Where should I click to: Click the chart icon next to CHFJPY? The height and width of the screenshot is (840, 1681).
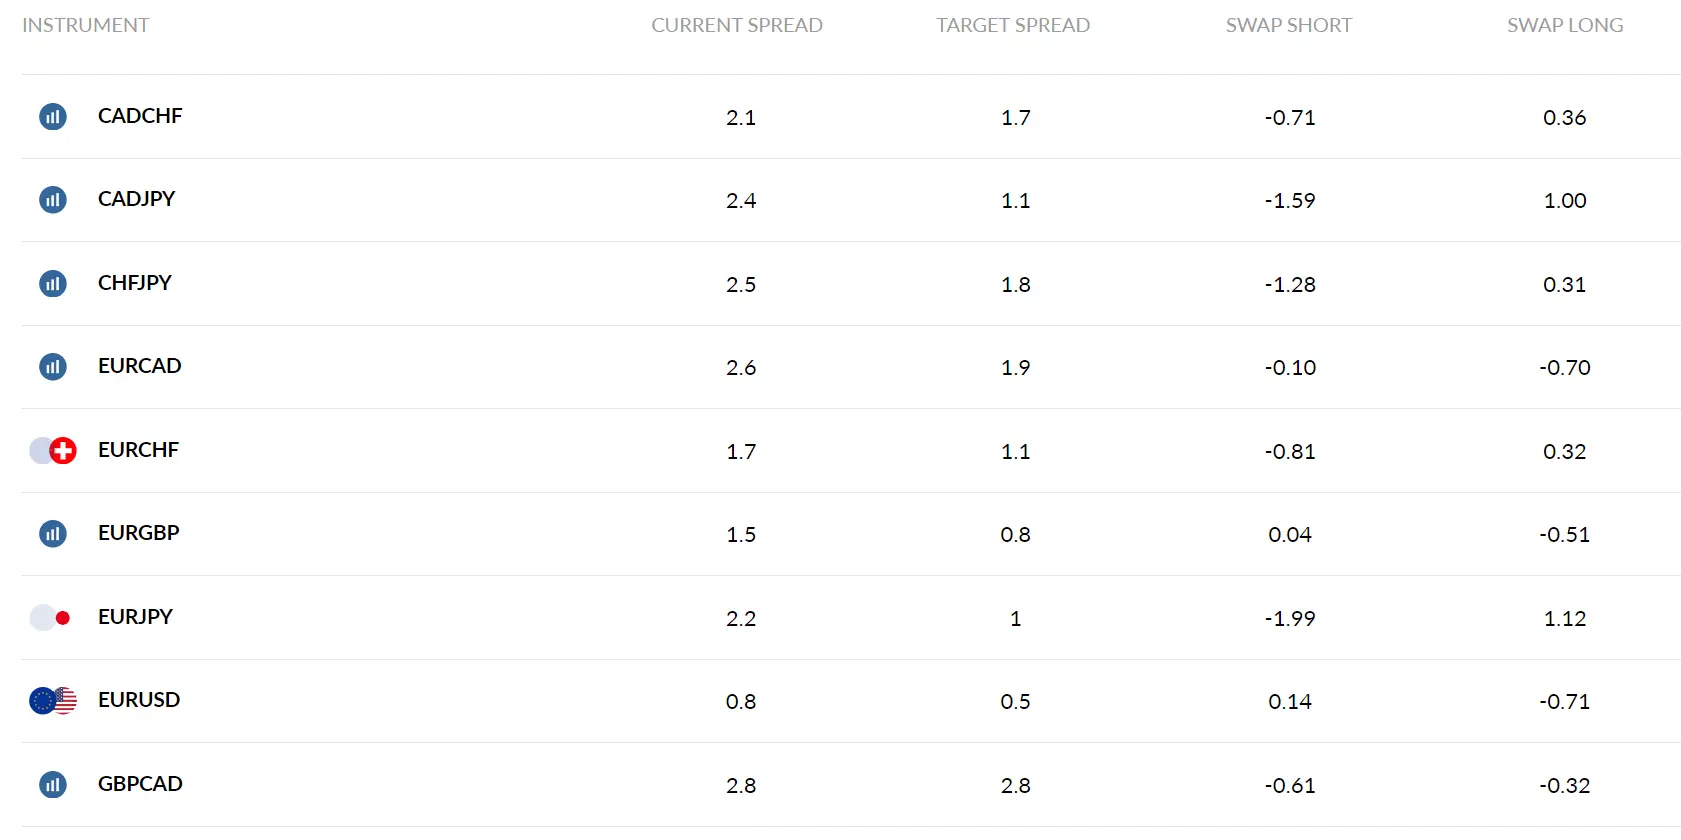[53, 284]
